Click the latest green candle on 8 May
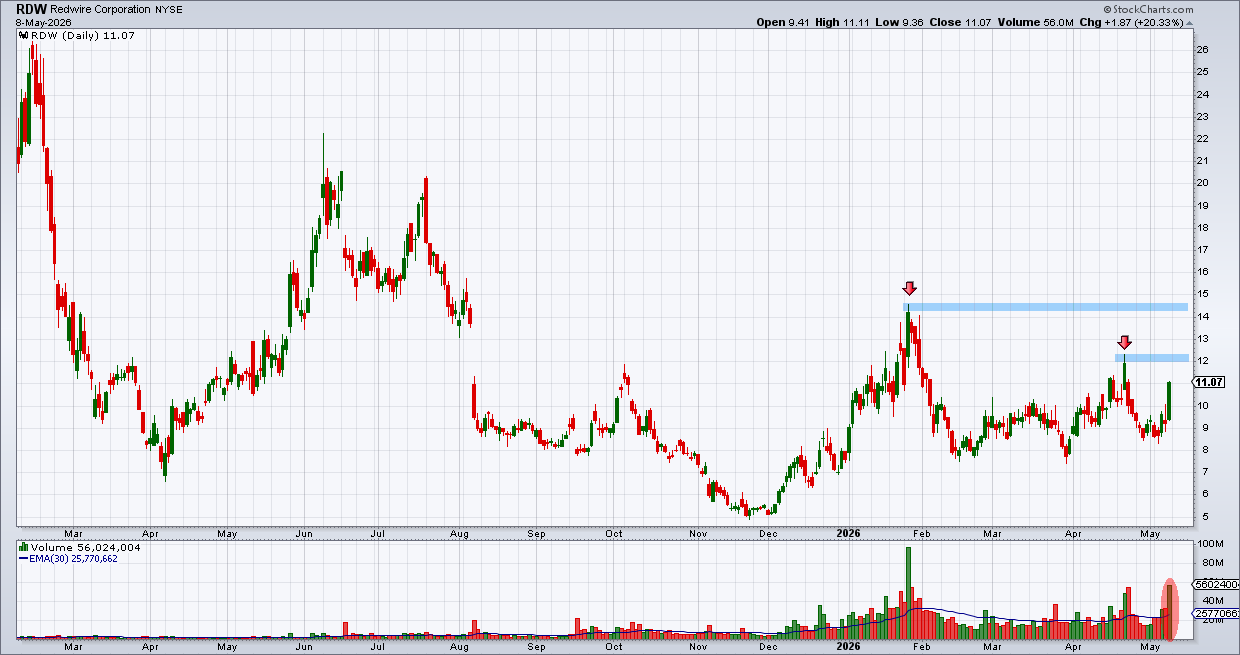Image resolution: width=1240 pixels, height=655 pixels. coord(1168,400)
